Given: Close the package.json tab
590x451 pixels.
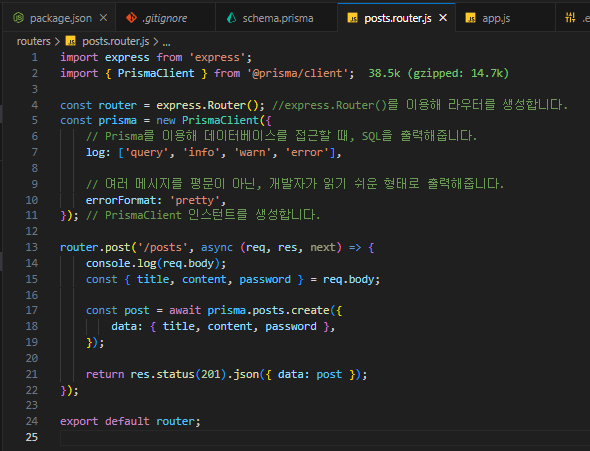Looking at the screenshot, I should point(103,18).
